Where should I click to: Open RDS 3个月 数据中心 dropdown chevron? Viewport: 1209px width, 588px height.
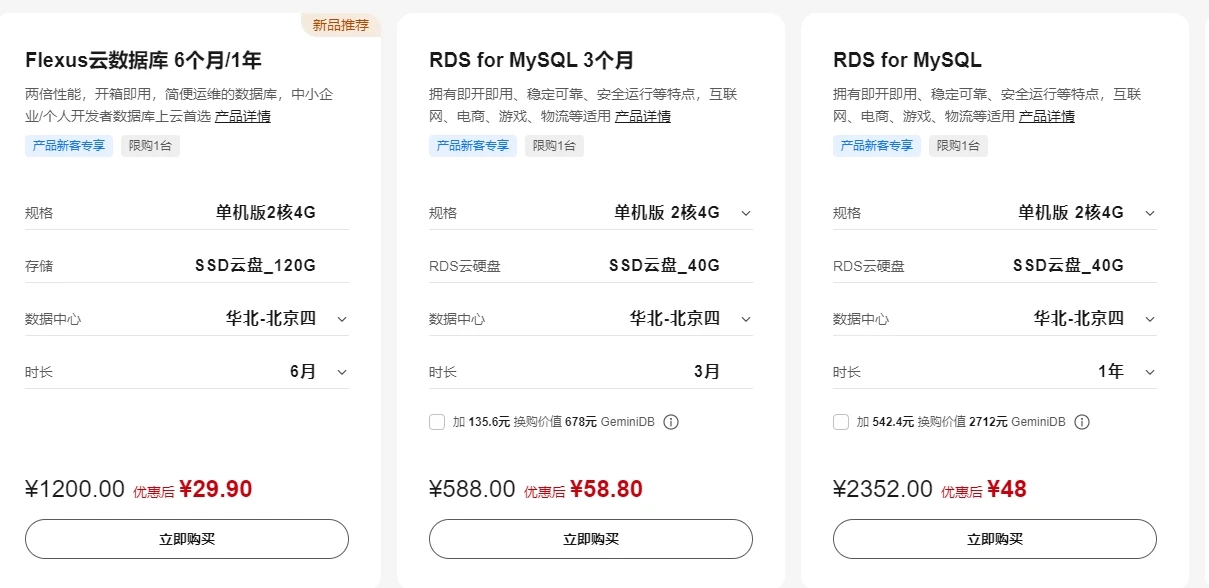click(x=745, y=319)
